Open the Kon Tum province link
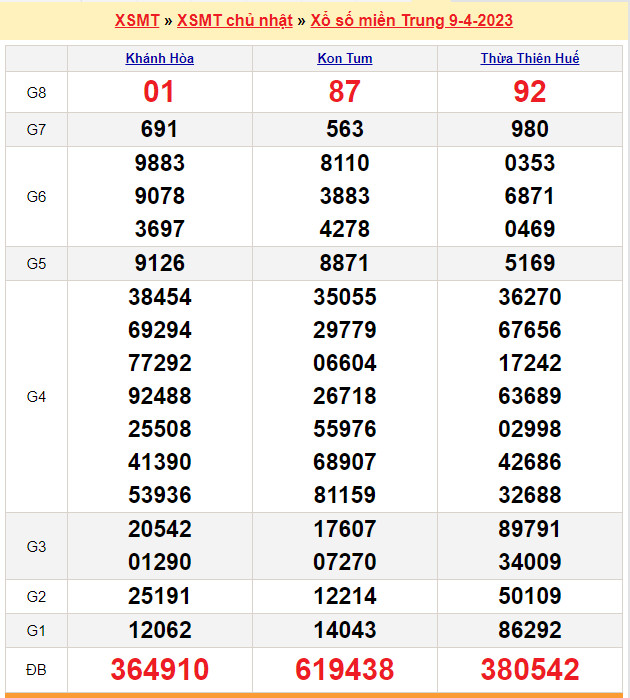Image resolution: width=630 pixels, height=698 pixels. coord(344,58)
